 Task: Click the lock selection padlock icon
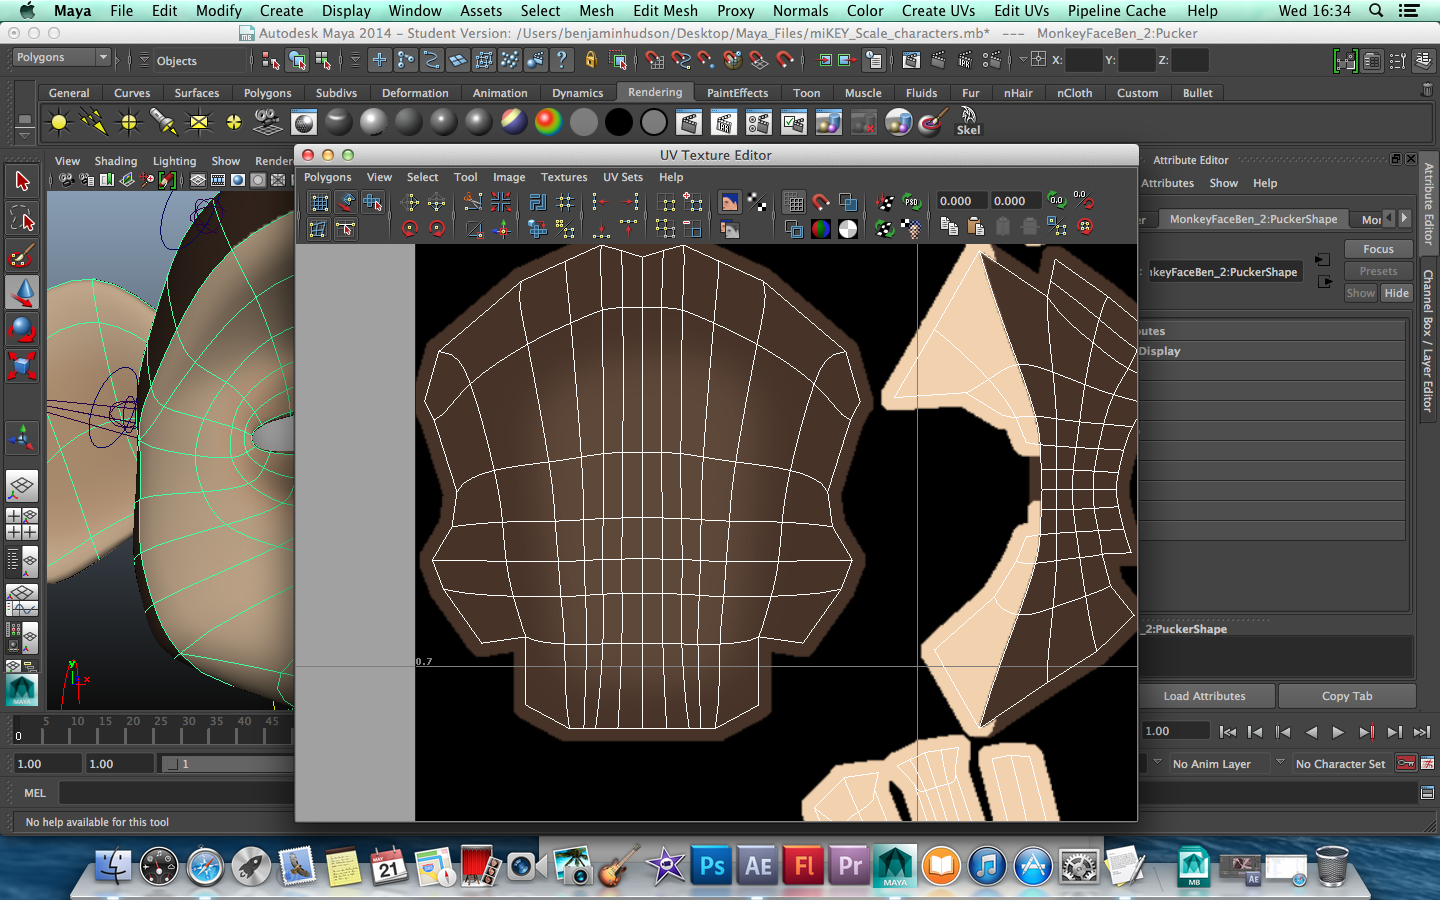pos(590,61)
